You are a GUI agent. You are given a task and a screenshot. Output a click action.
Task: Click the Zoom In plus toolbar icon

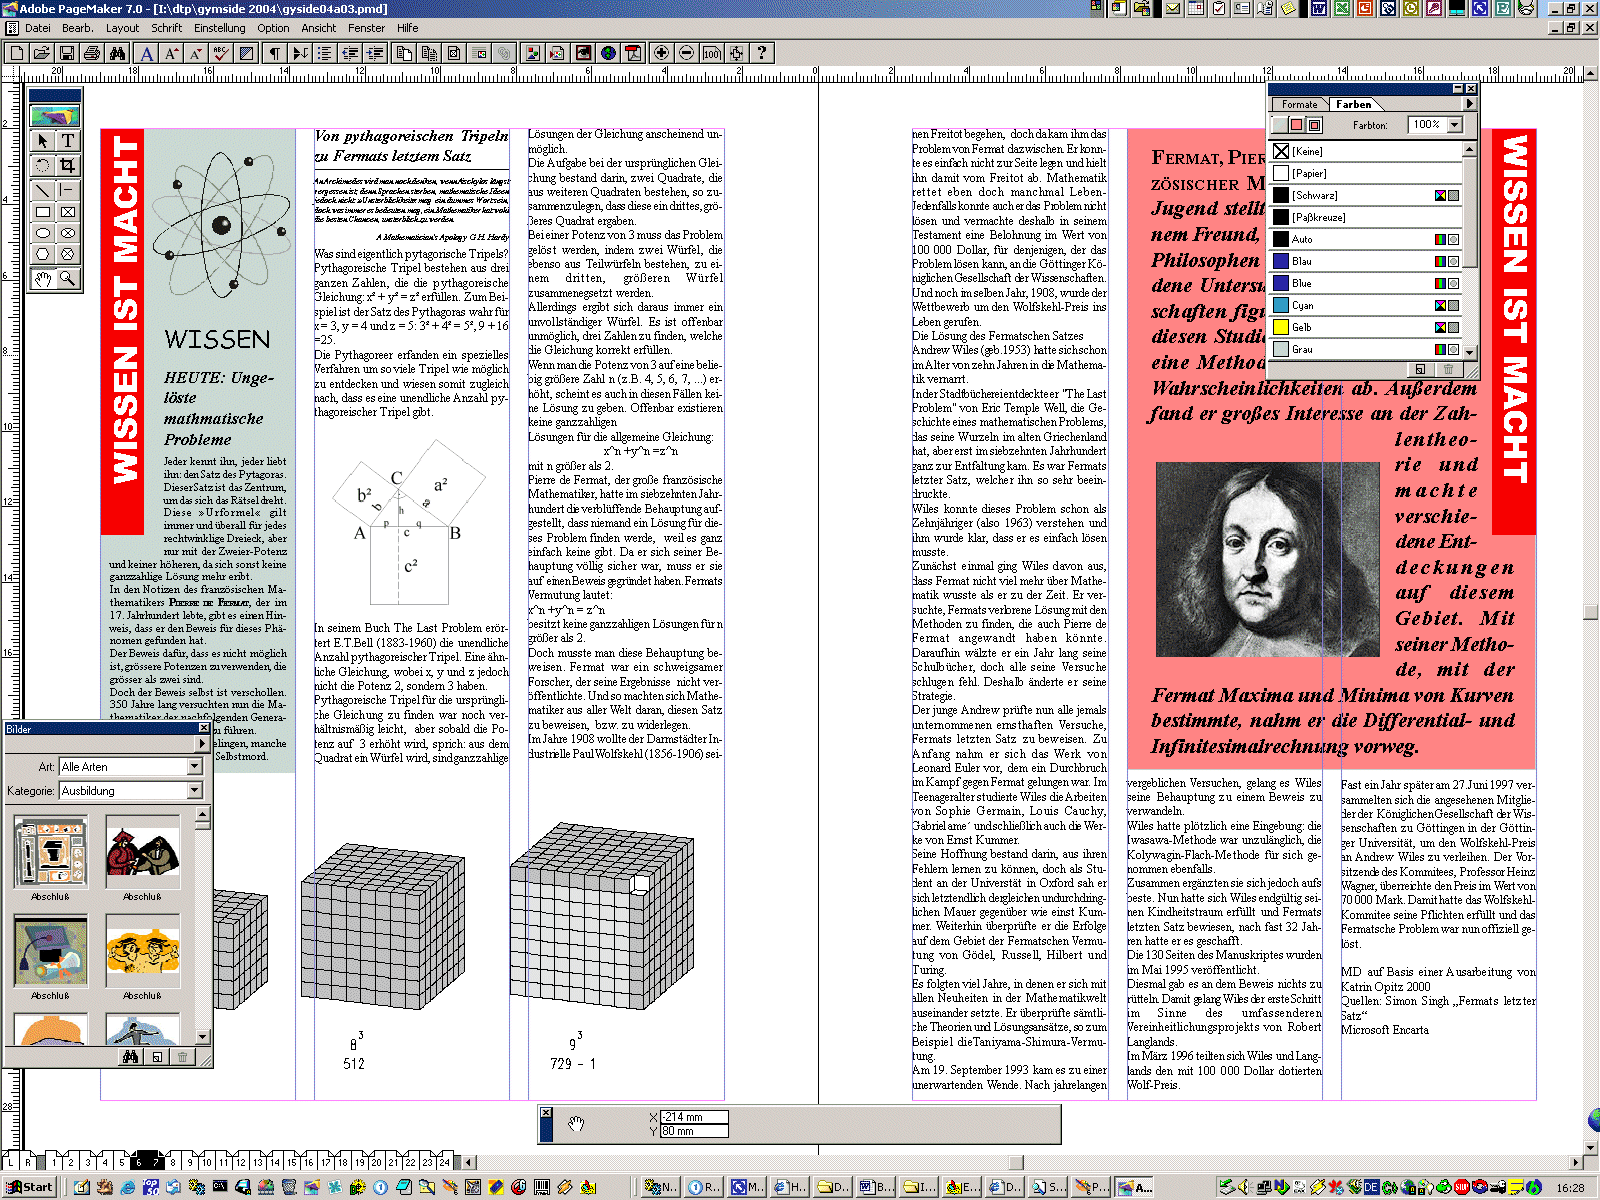pos(661,53)
